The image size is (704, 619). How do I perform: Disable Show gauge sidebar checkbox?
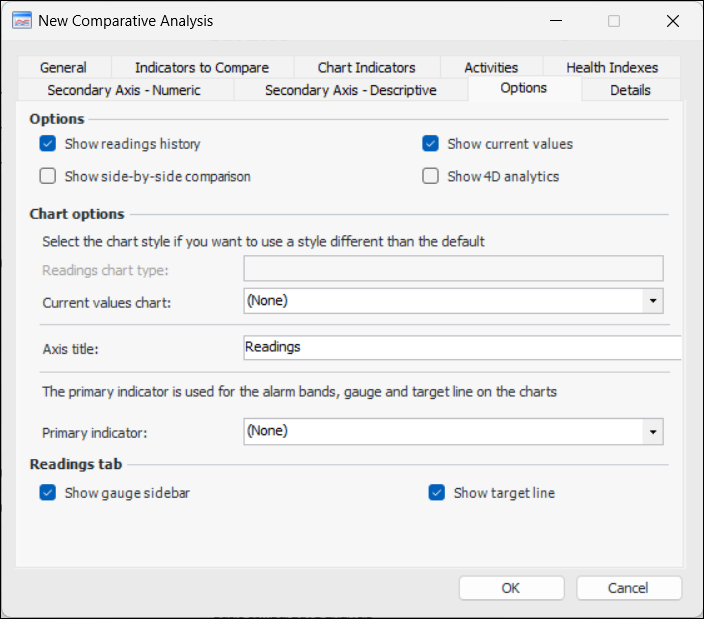(x=48, y=493)
